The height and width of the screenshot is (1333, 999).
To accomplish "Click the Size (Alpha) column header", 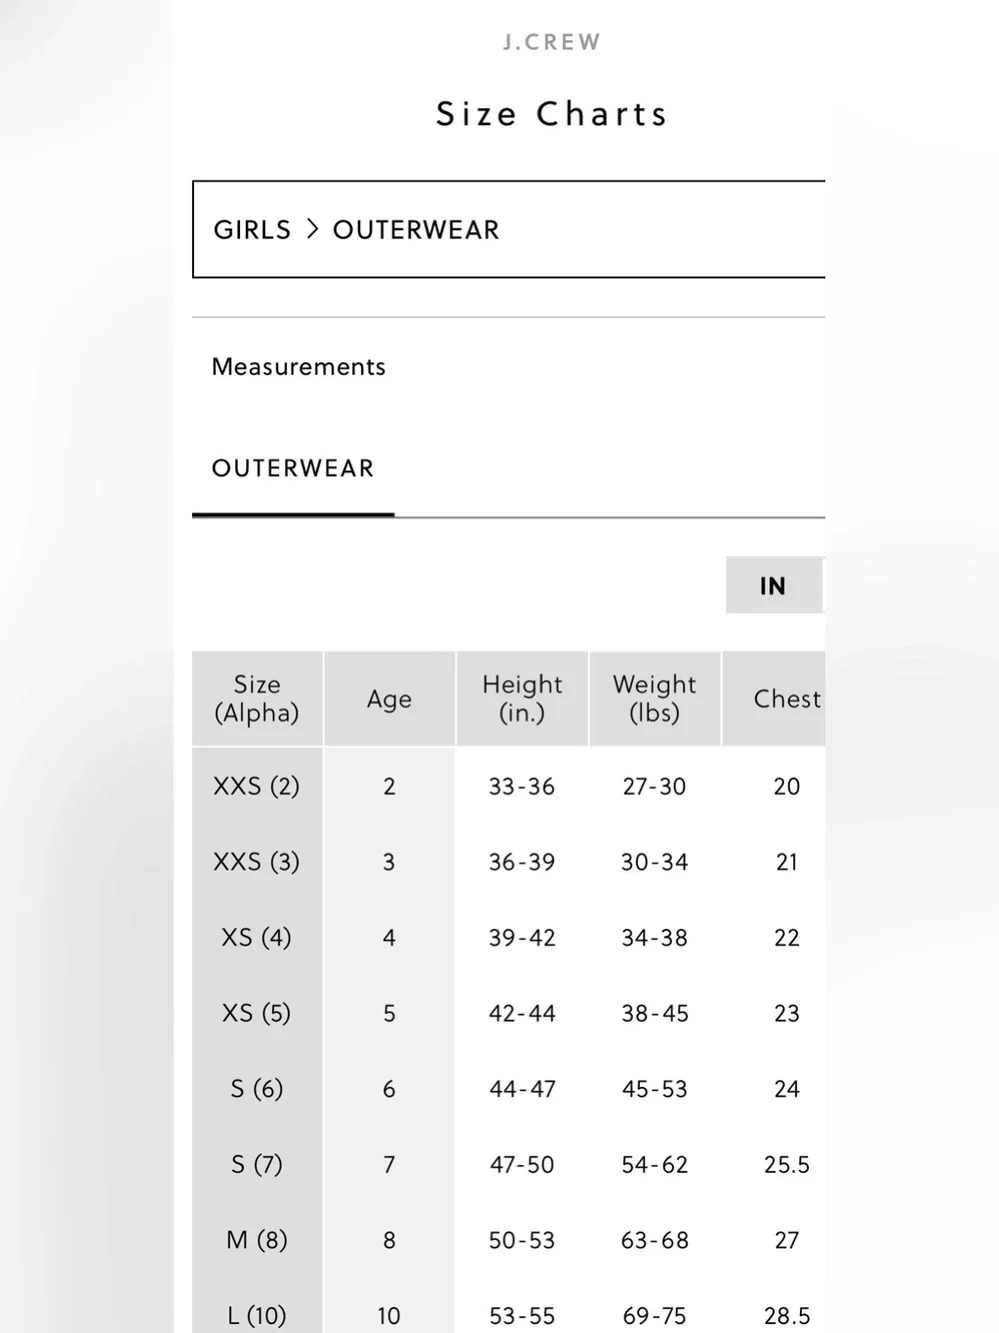I will [257, 698].
